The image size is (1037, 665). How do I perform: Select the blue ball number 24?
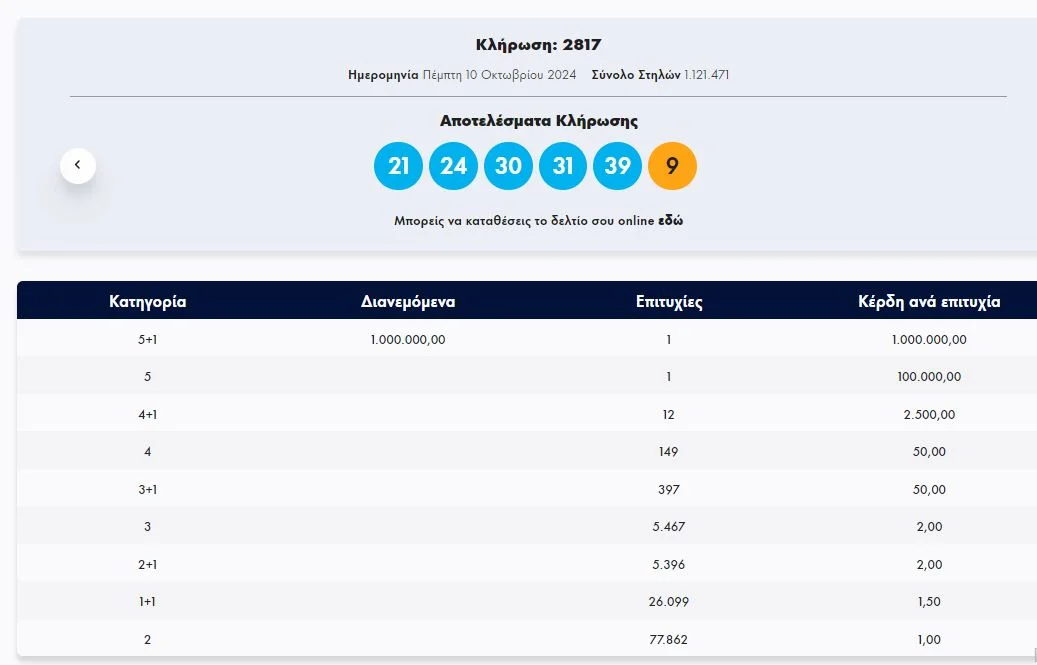(453, 165)
